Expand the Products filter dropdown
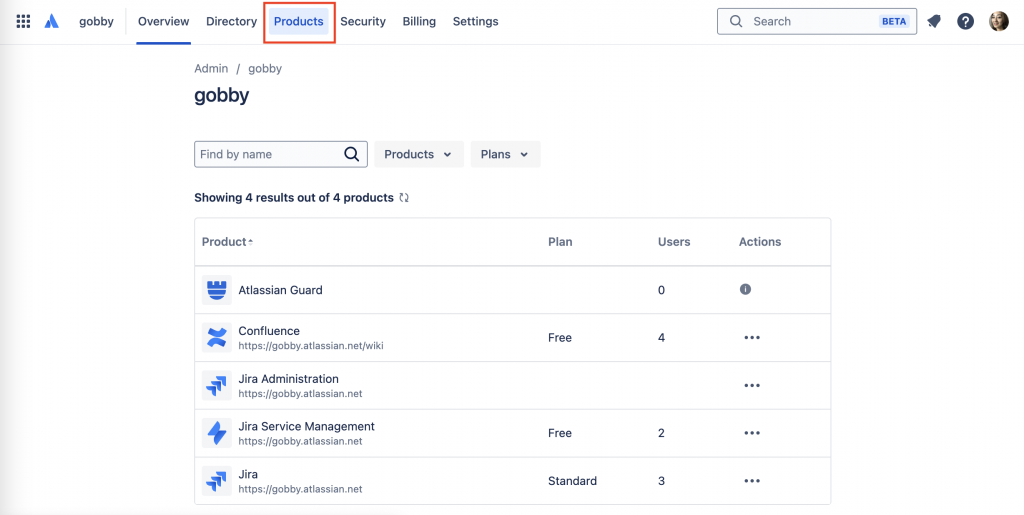Image resolution: width=1024 pixels, height=515 pixels. (418, 154)
